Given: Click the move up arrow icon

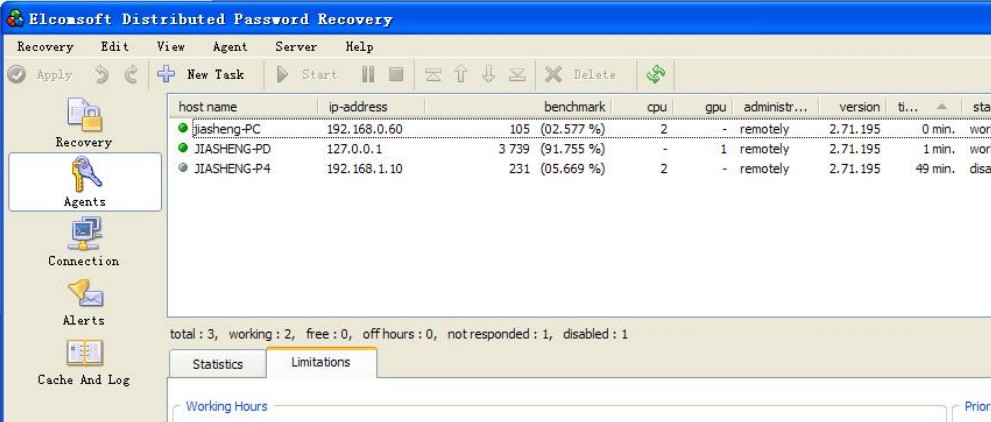Looking at the screenshot, I should pyautogui.click(x=461, y=75).
